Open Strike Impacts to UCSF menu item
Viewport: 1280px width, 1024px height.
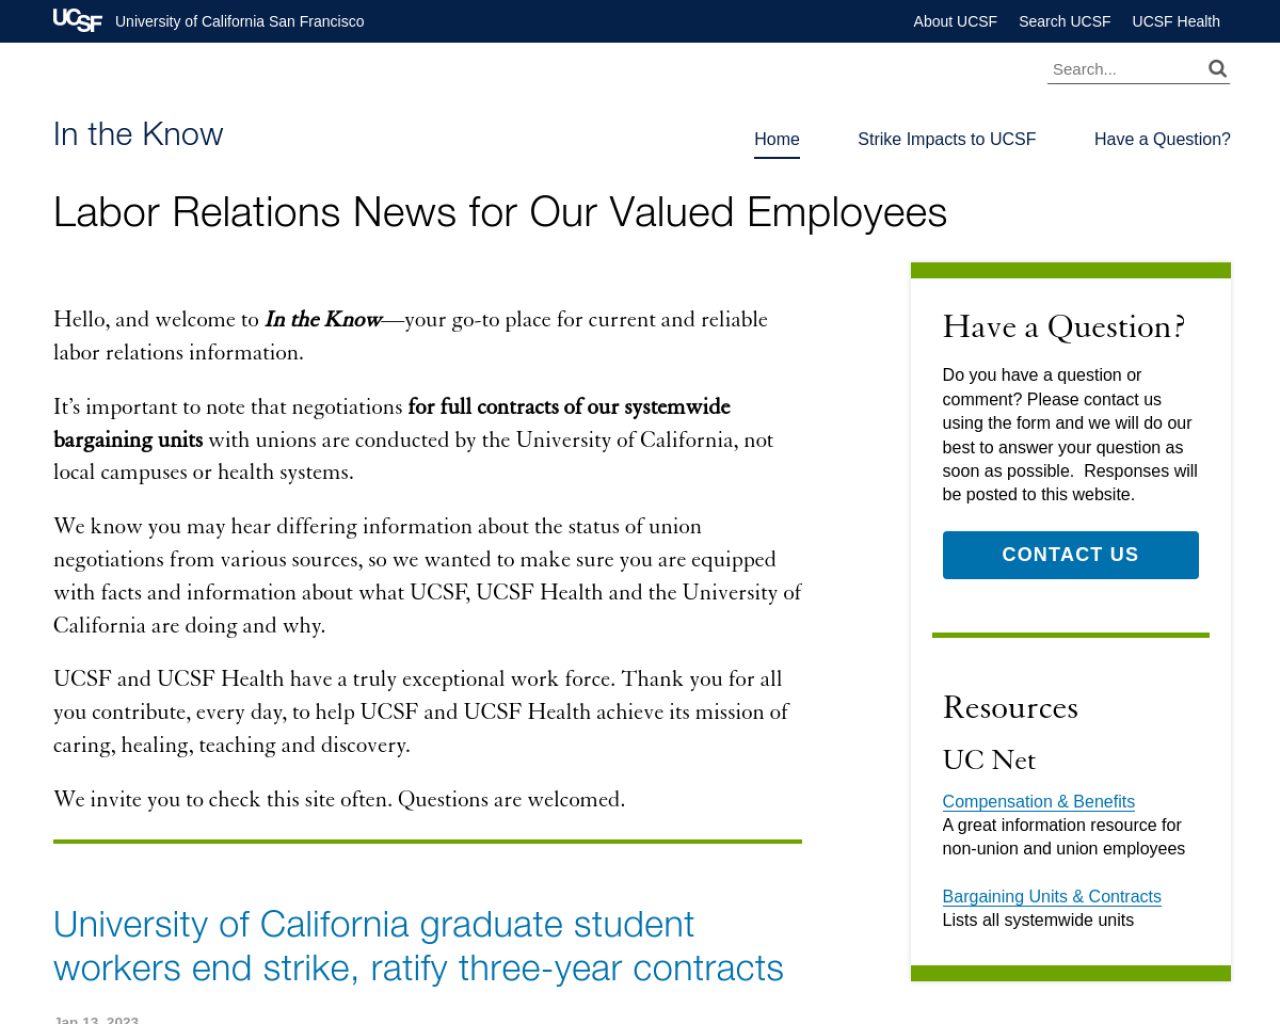947,139
